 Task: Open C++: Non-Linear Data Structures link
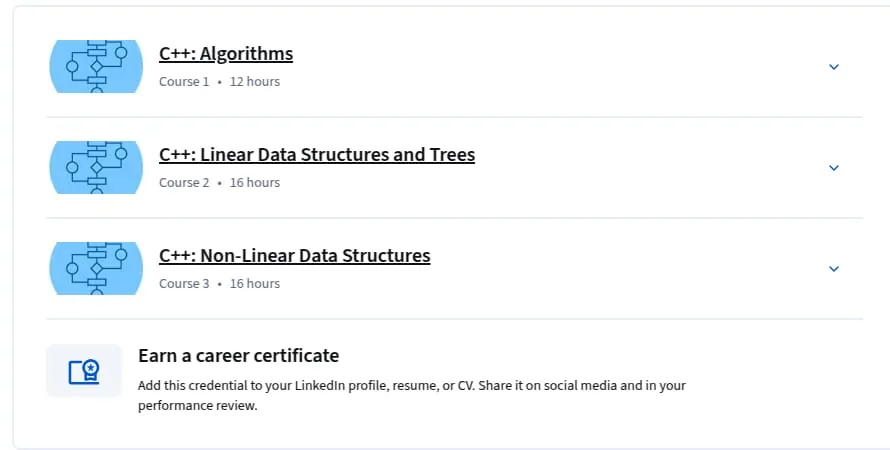coord(295,255)
